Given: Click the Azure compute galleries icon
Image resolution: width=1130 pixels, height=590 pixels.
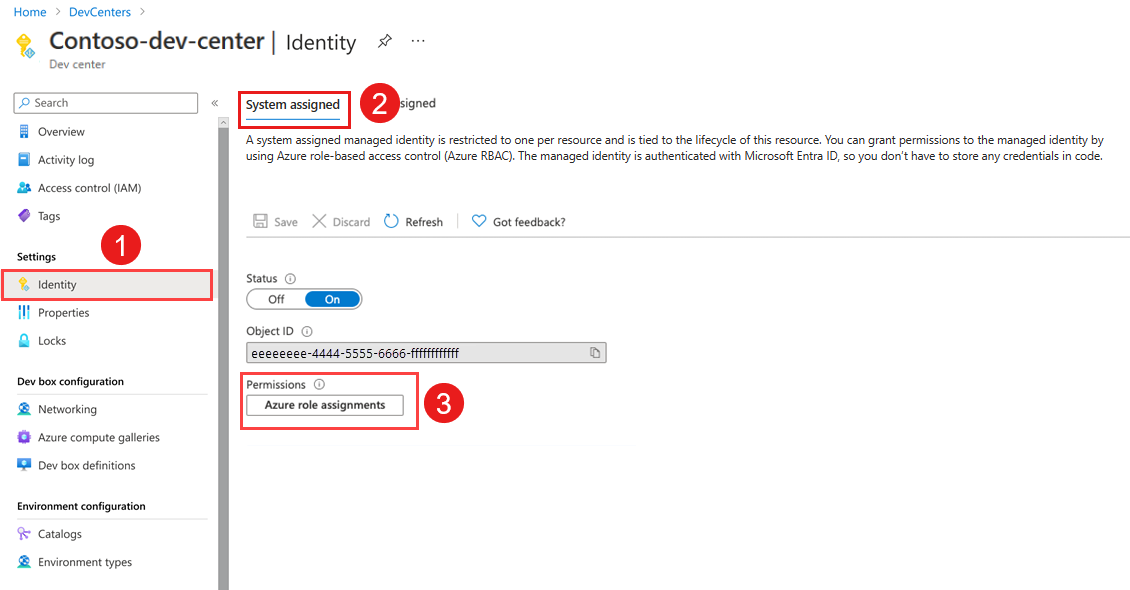Looking at the screenshot, I should click(24, 437).
